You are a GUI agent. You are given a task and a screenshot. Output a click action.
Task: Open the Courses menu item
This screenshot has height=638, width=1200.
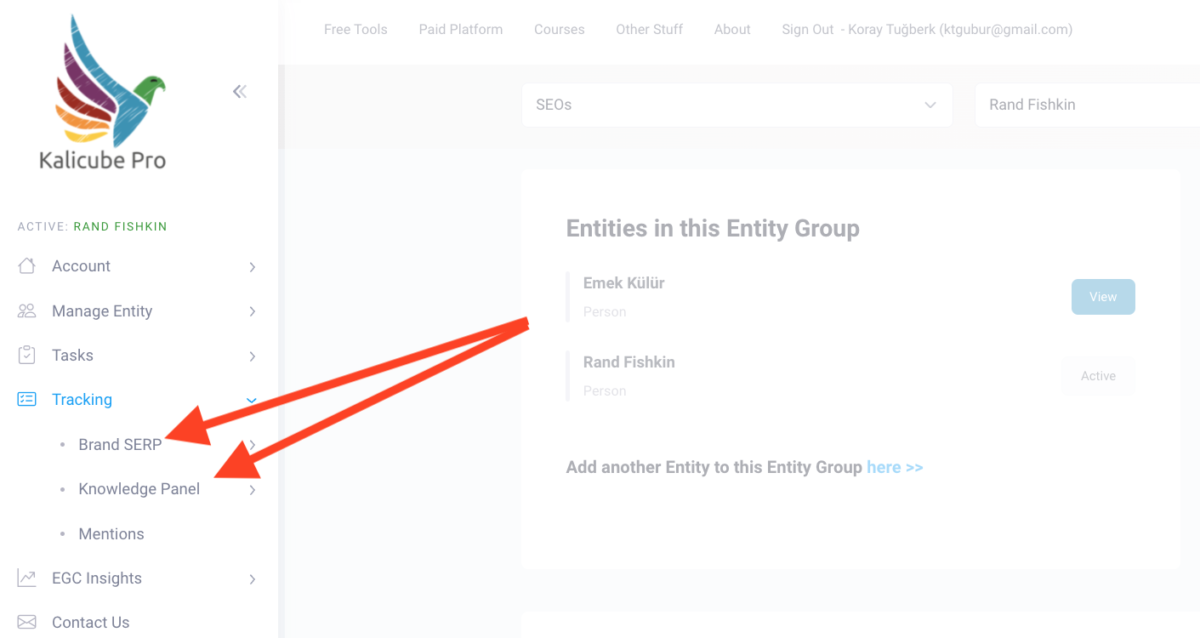click(559, 29)
